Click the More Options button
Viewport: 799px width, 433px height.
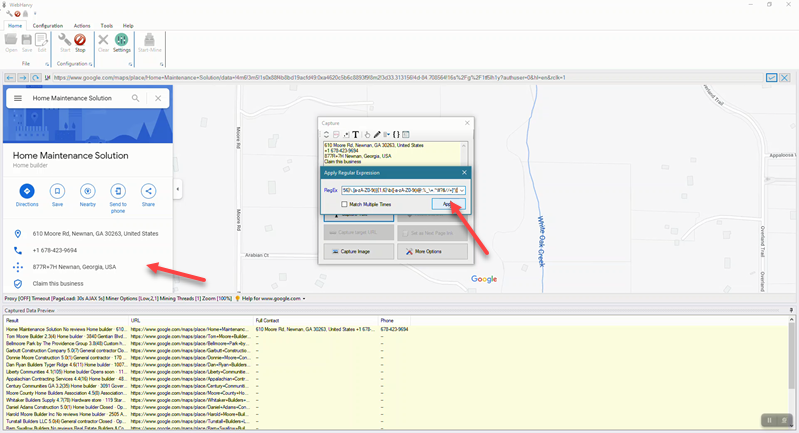tap(432, 251)
